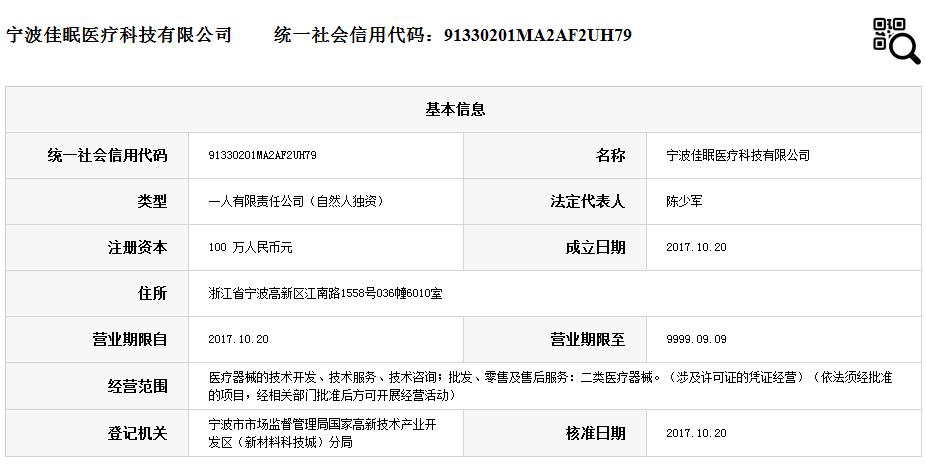Click the 营业期限自 label
The image size is (926, 465).
coord(130,340)
